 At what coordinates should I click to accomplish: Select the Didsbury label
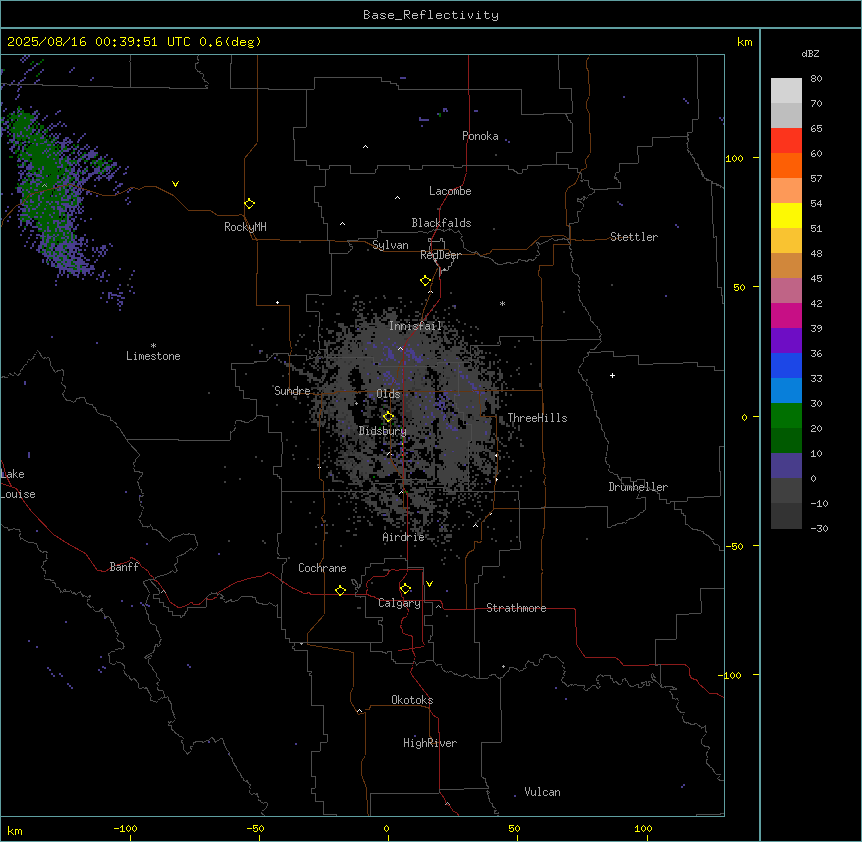click(383, 431)
